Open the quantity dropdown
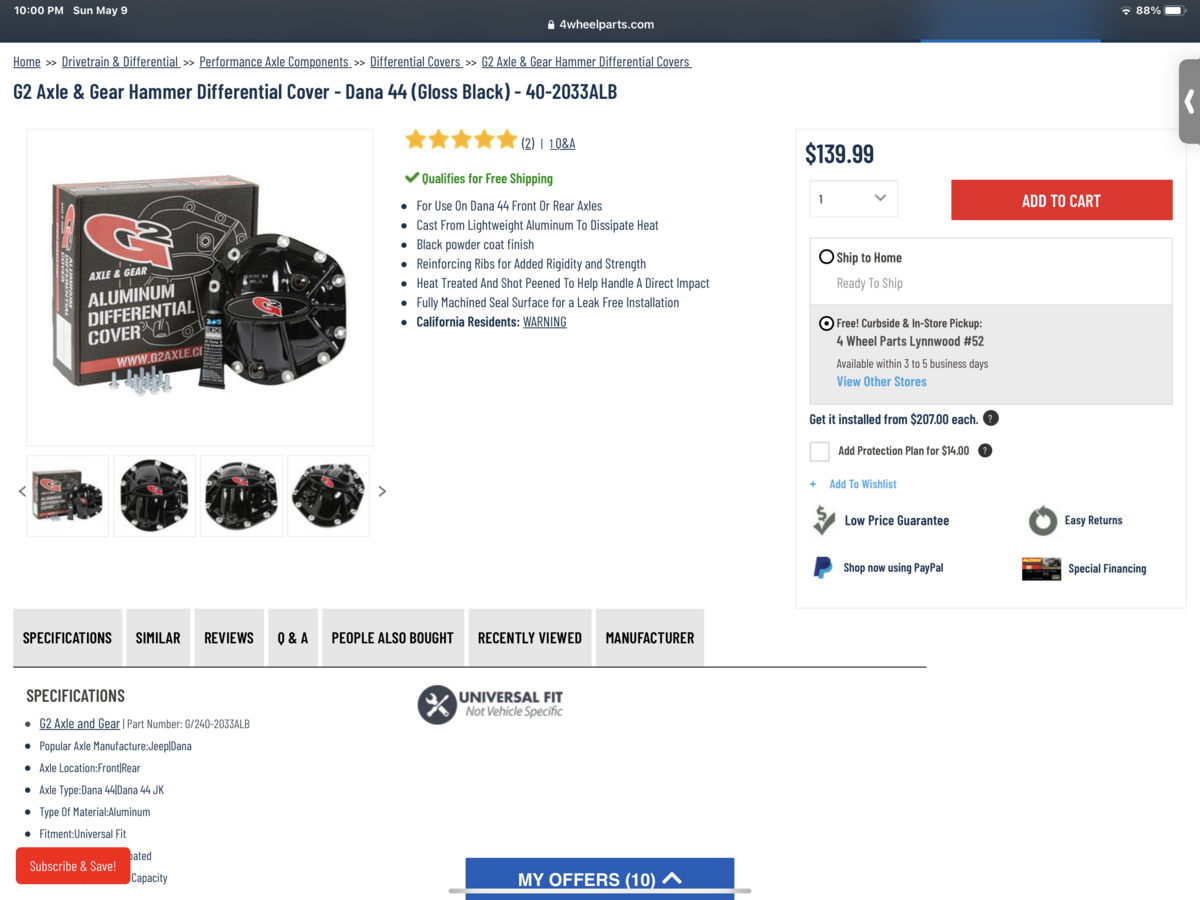 (853, 198)
